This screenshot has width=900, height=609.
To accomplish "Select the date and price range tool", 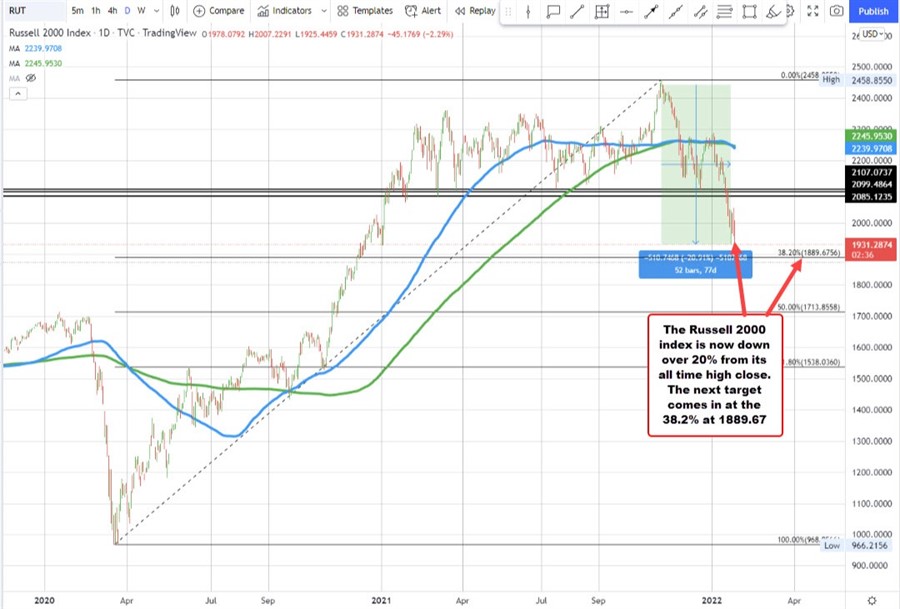I will [x=602, y=11].
